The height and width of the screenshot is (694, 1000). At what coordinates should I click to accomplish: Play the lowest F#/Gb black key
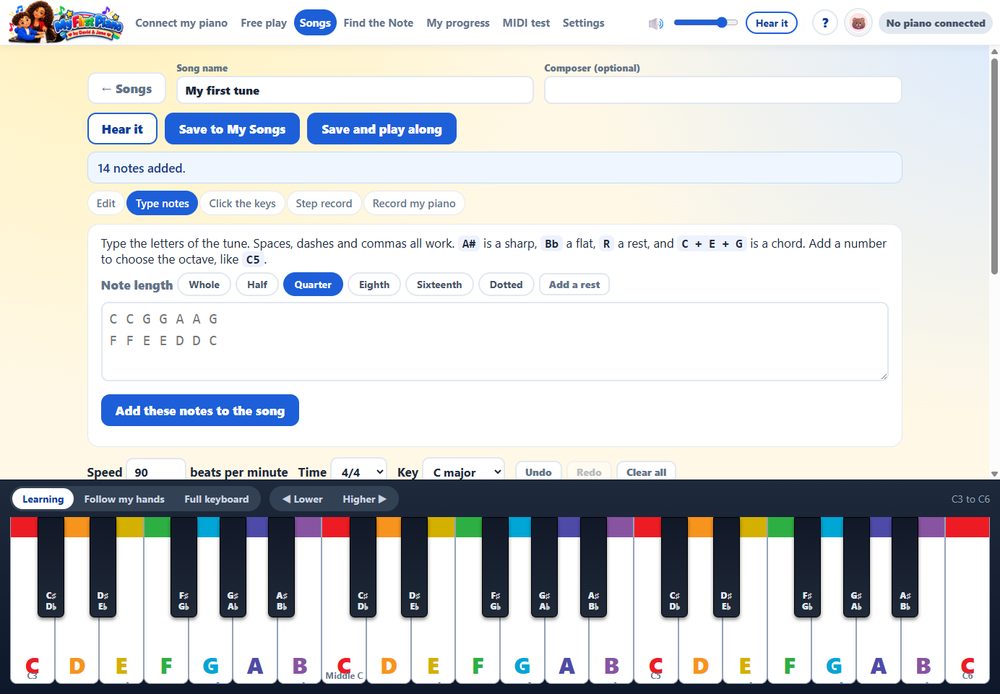(184, 566)
